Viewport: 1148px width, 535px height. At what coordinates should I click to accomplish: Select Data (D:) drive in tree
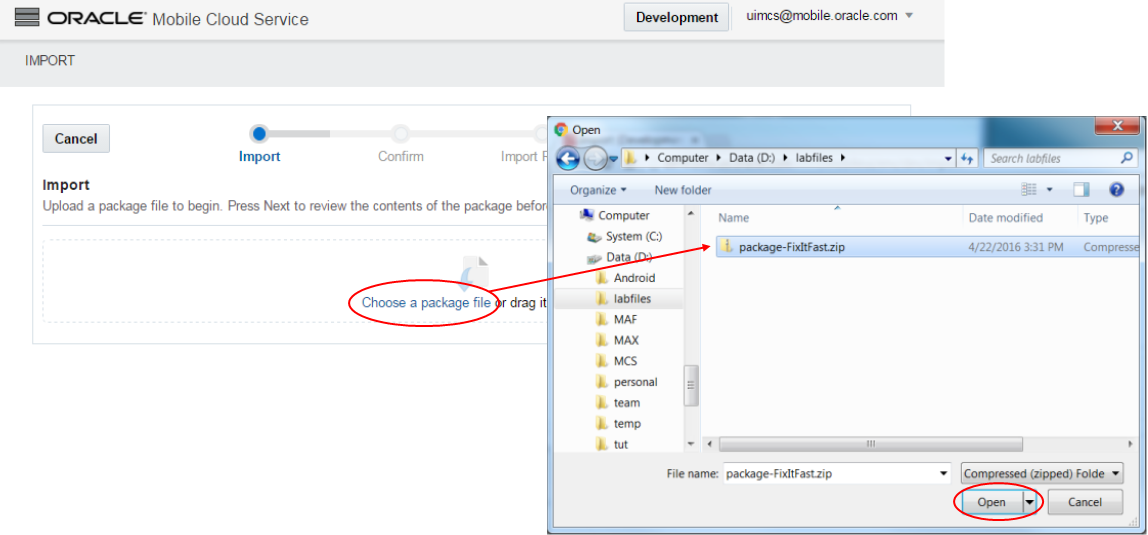(x=619, y=258)
